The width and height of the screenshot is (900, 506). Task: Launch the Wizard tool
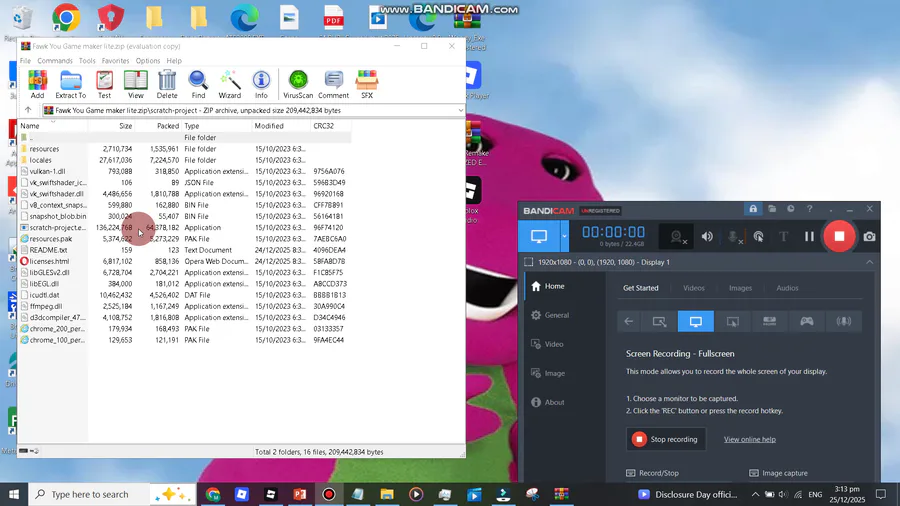[x=230, y=84]
